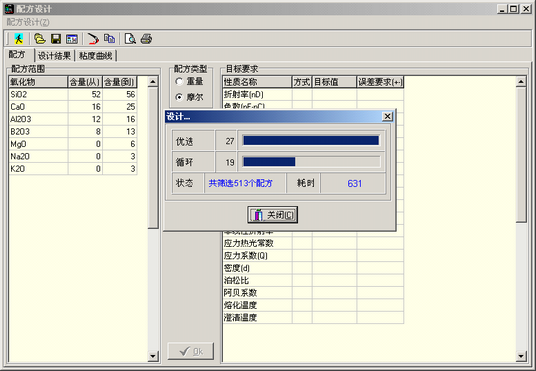Click the CaO to-value 25

pyautogui.click(x=120, y=107)
